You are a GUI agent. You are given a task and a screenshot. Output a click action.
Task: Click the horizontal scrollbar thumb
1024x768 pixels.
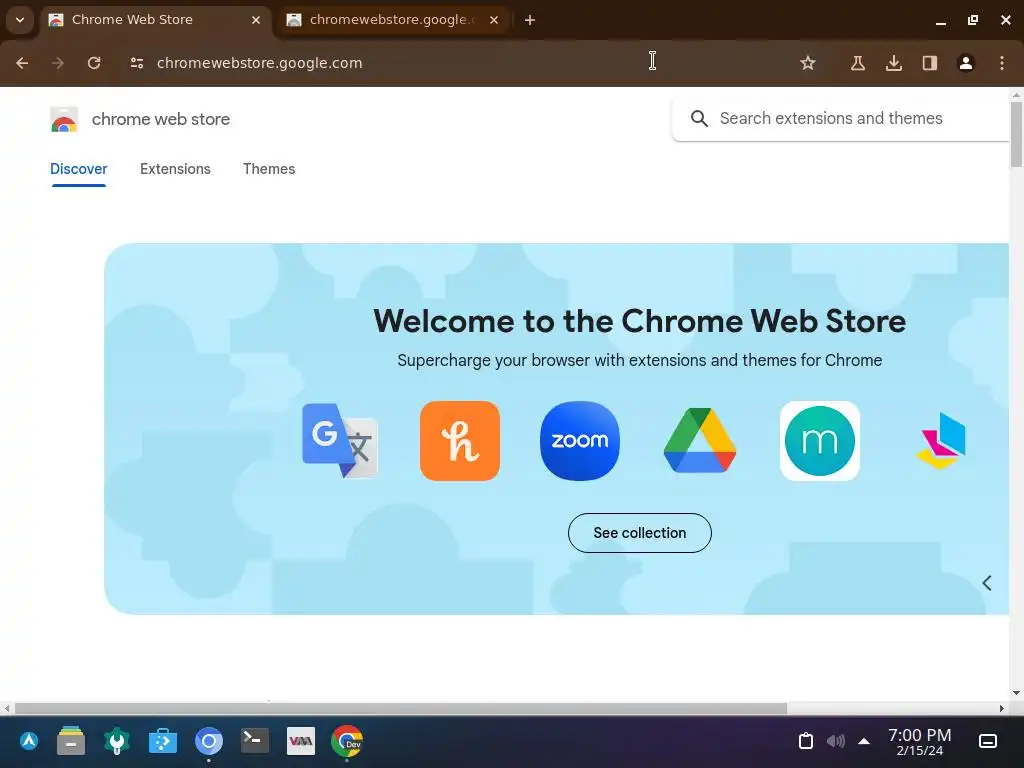400,709
